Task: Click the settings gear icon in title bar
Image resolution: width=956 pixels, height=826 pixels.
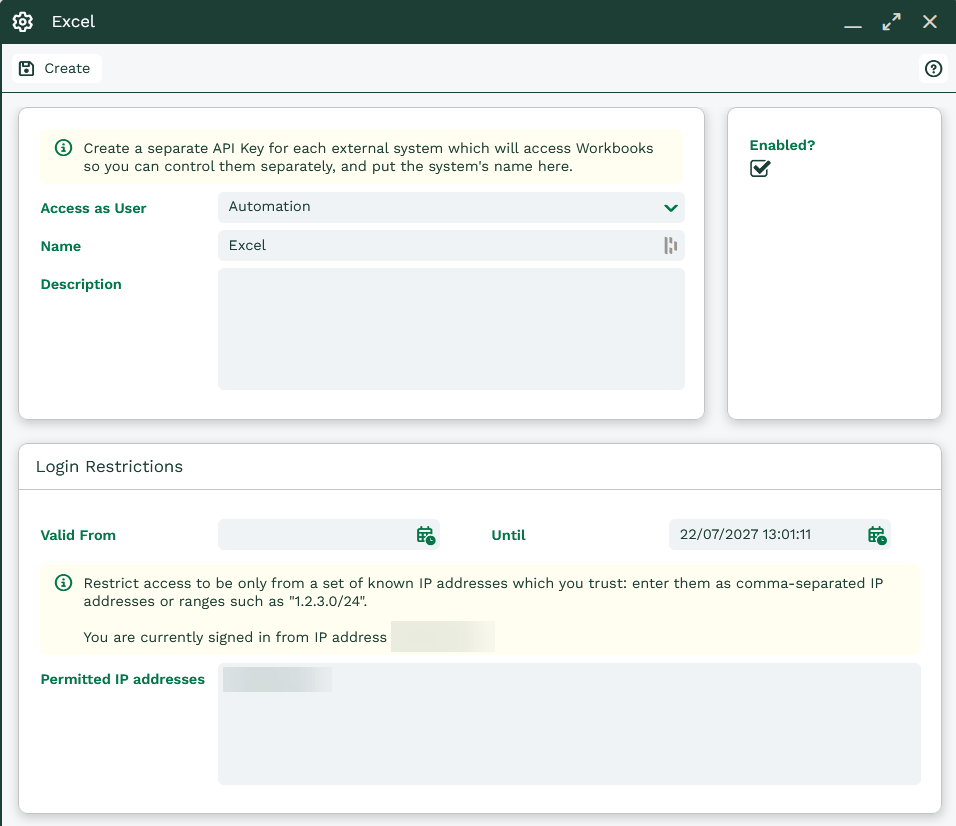Action: pyautogui.click(x=23, y=21)
